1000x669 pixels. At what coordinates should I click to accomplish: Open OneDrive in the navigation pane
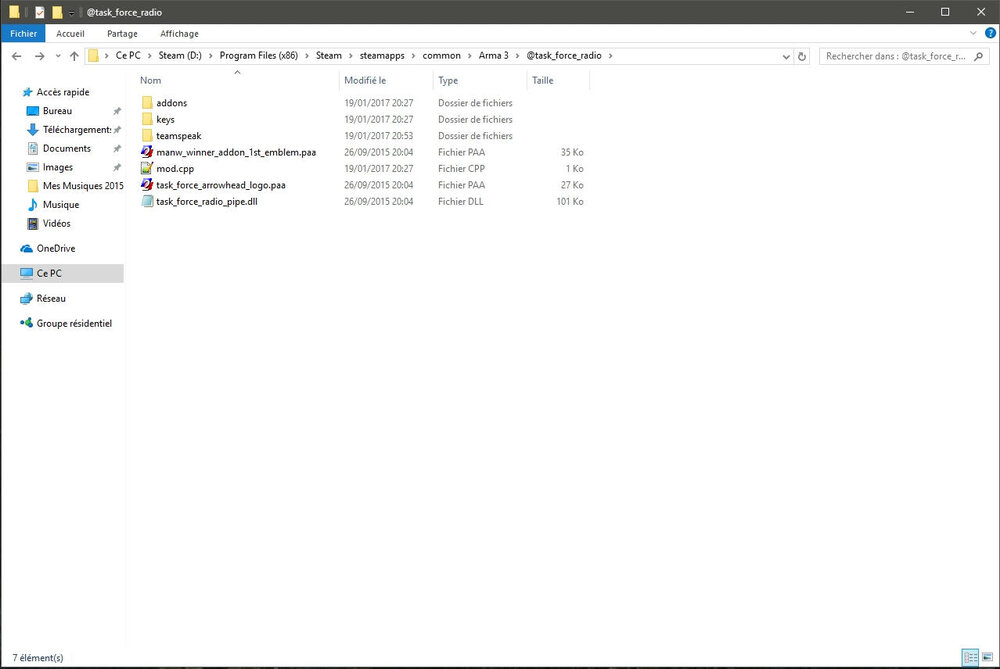tap(55, 248)
